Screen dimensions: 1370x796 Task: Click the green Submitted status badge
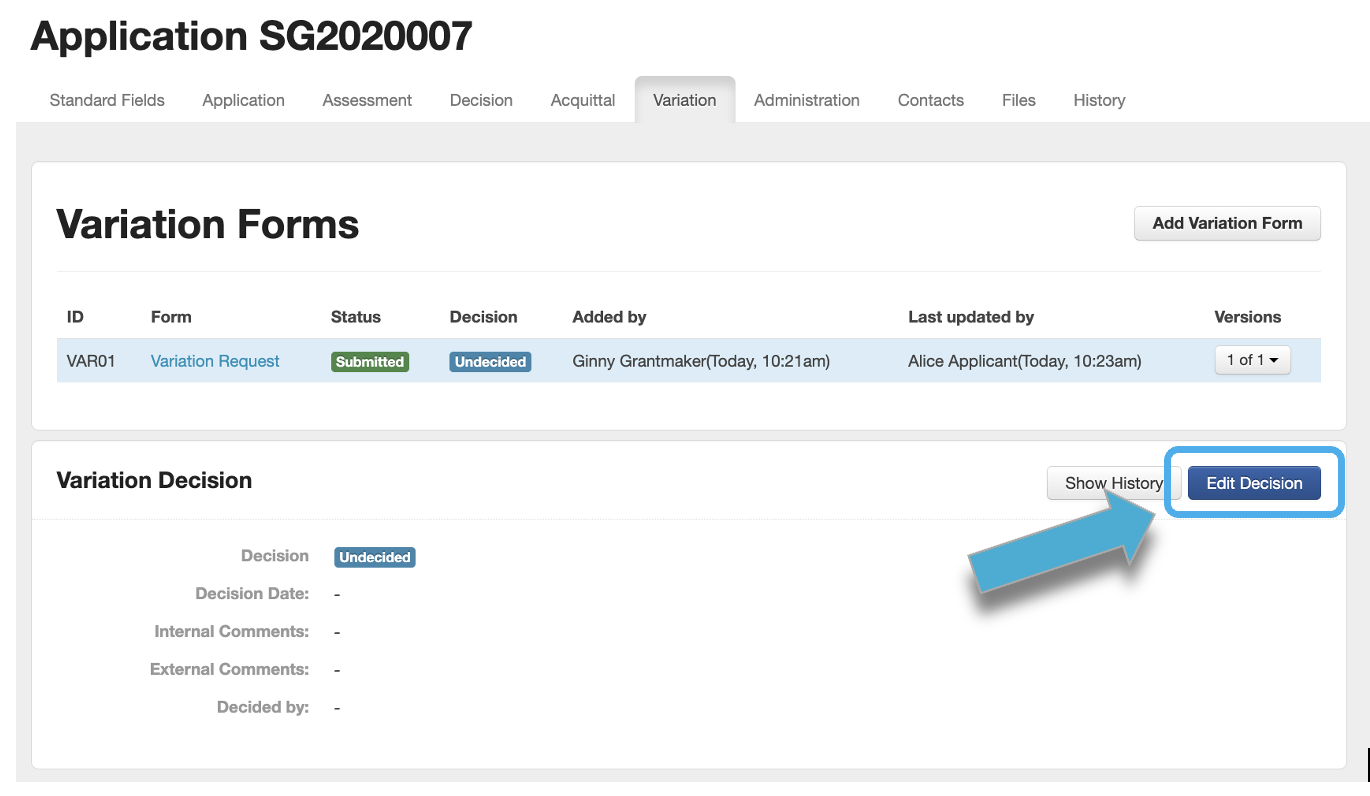pos(370,362)
